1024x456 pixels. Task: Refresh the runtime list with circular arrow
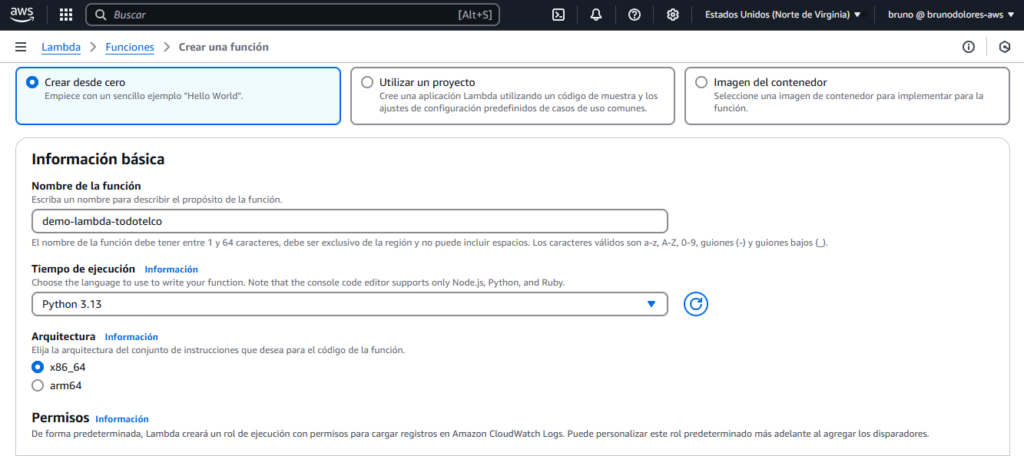[x=696, y=304]
